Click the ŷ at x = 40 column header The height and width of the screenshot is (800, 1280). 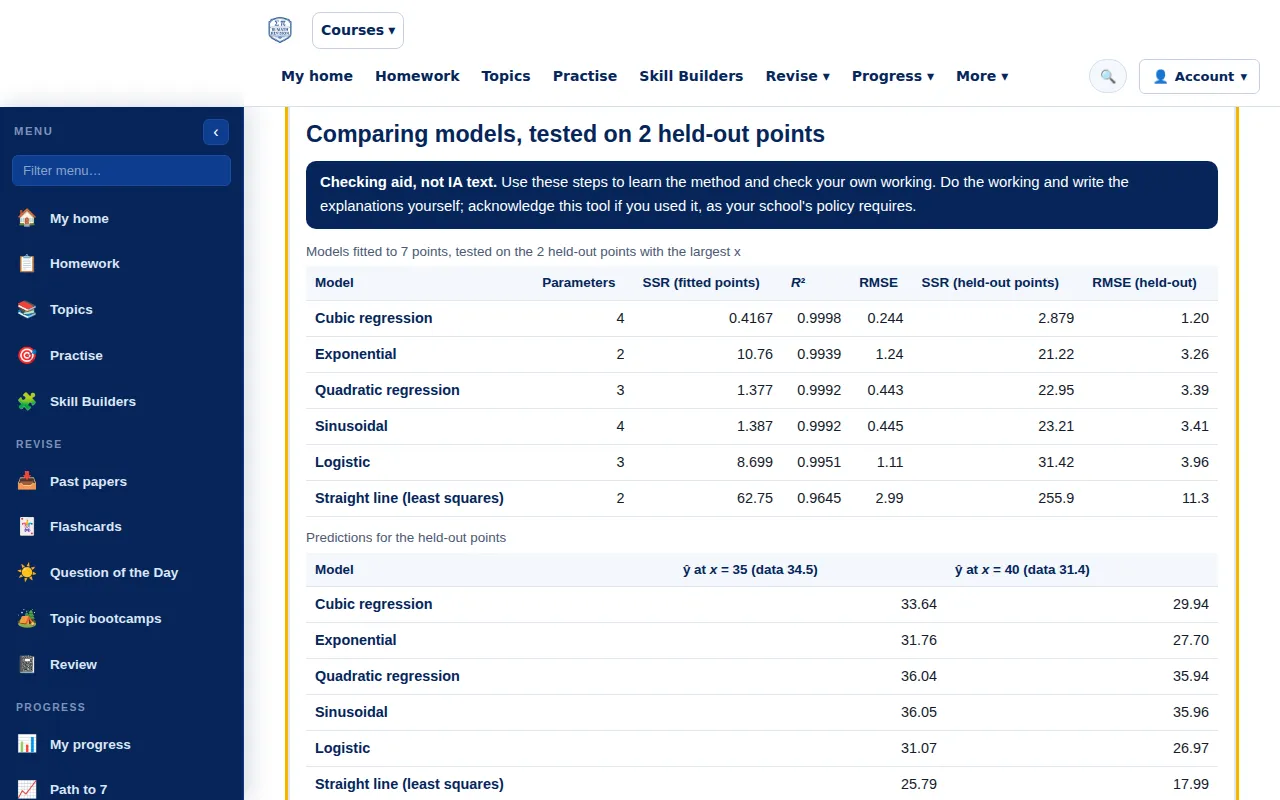click(x=1022, y=570)
